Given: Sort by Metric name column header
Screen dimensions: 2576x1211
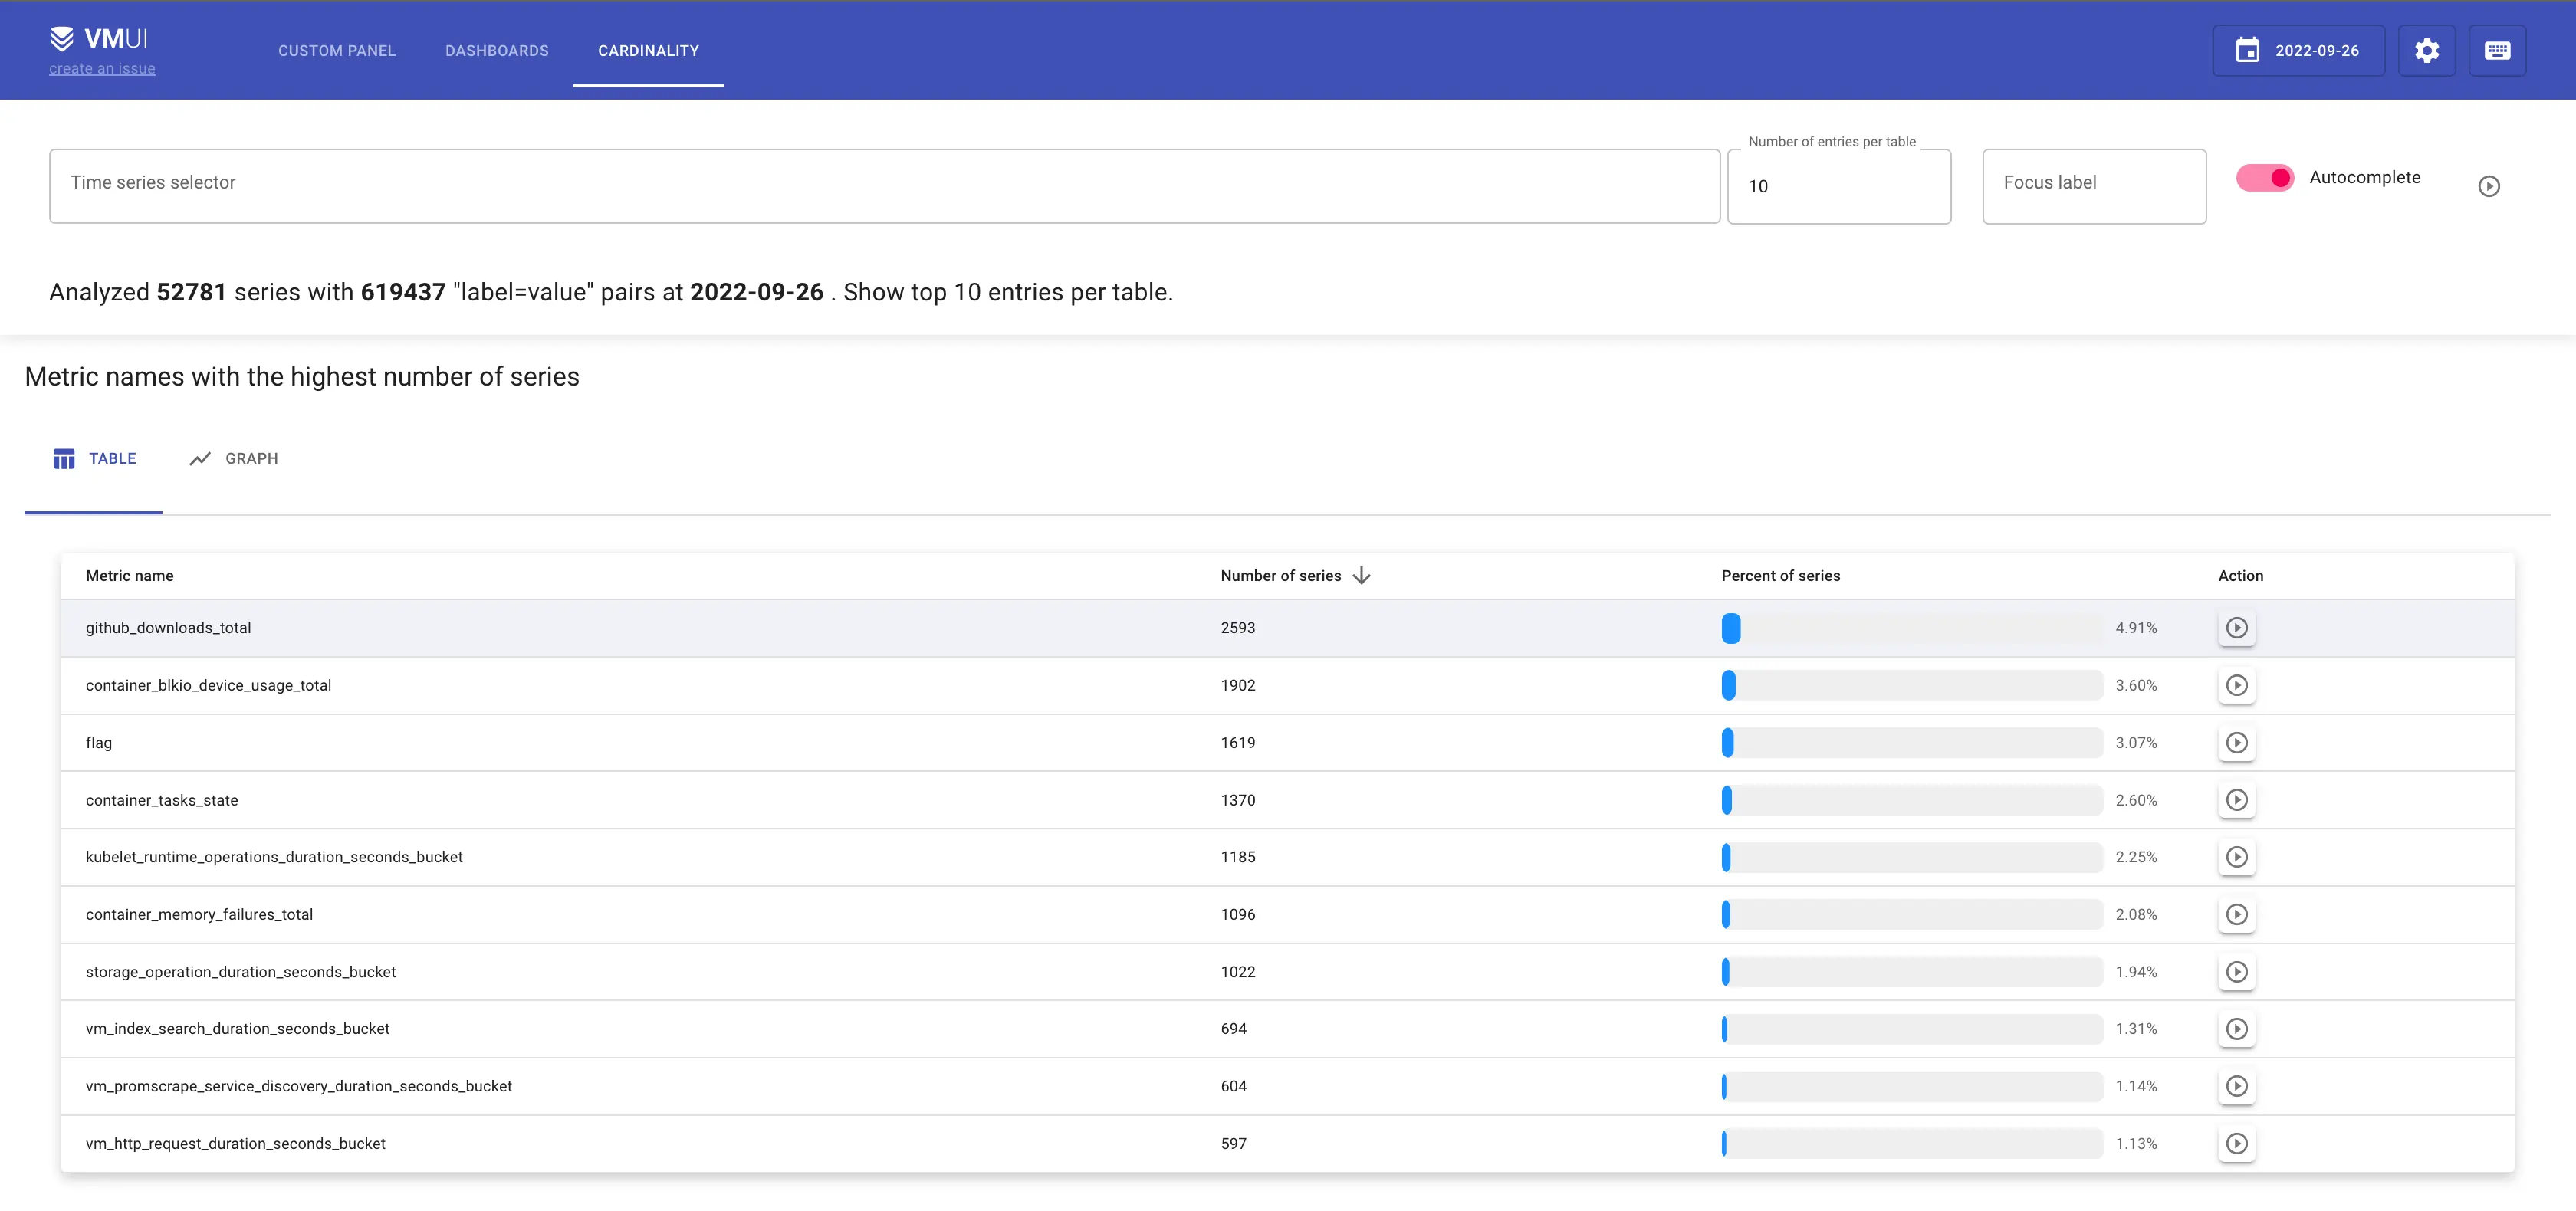Looking at the screenshot, I should click(x=130, y=576).
